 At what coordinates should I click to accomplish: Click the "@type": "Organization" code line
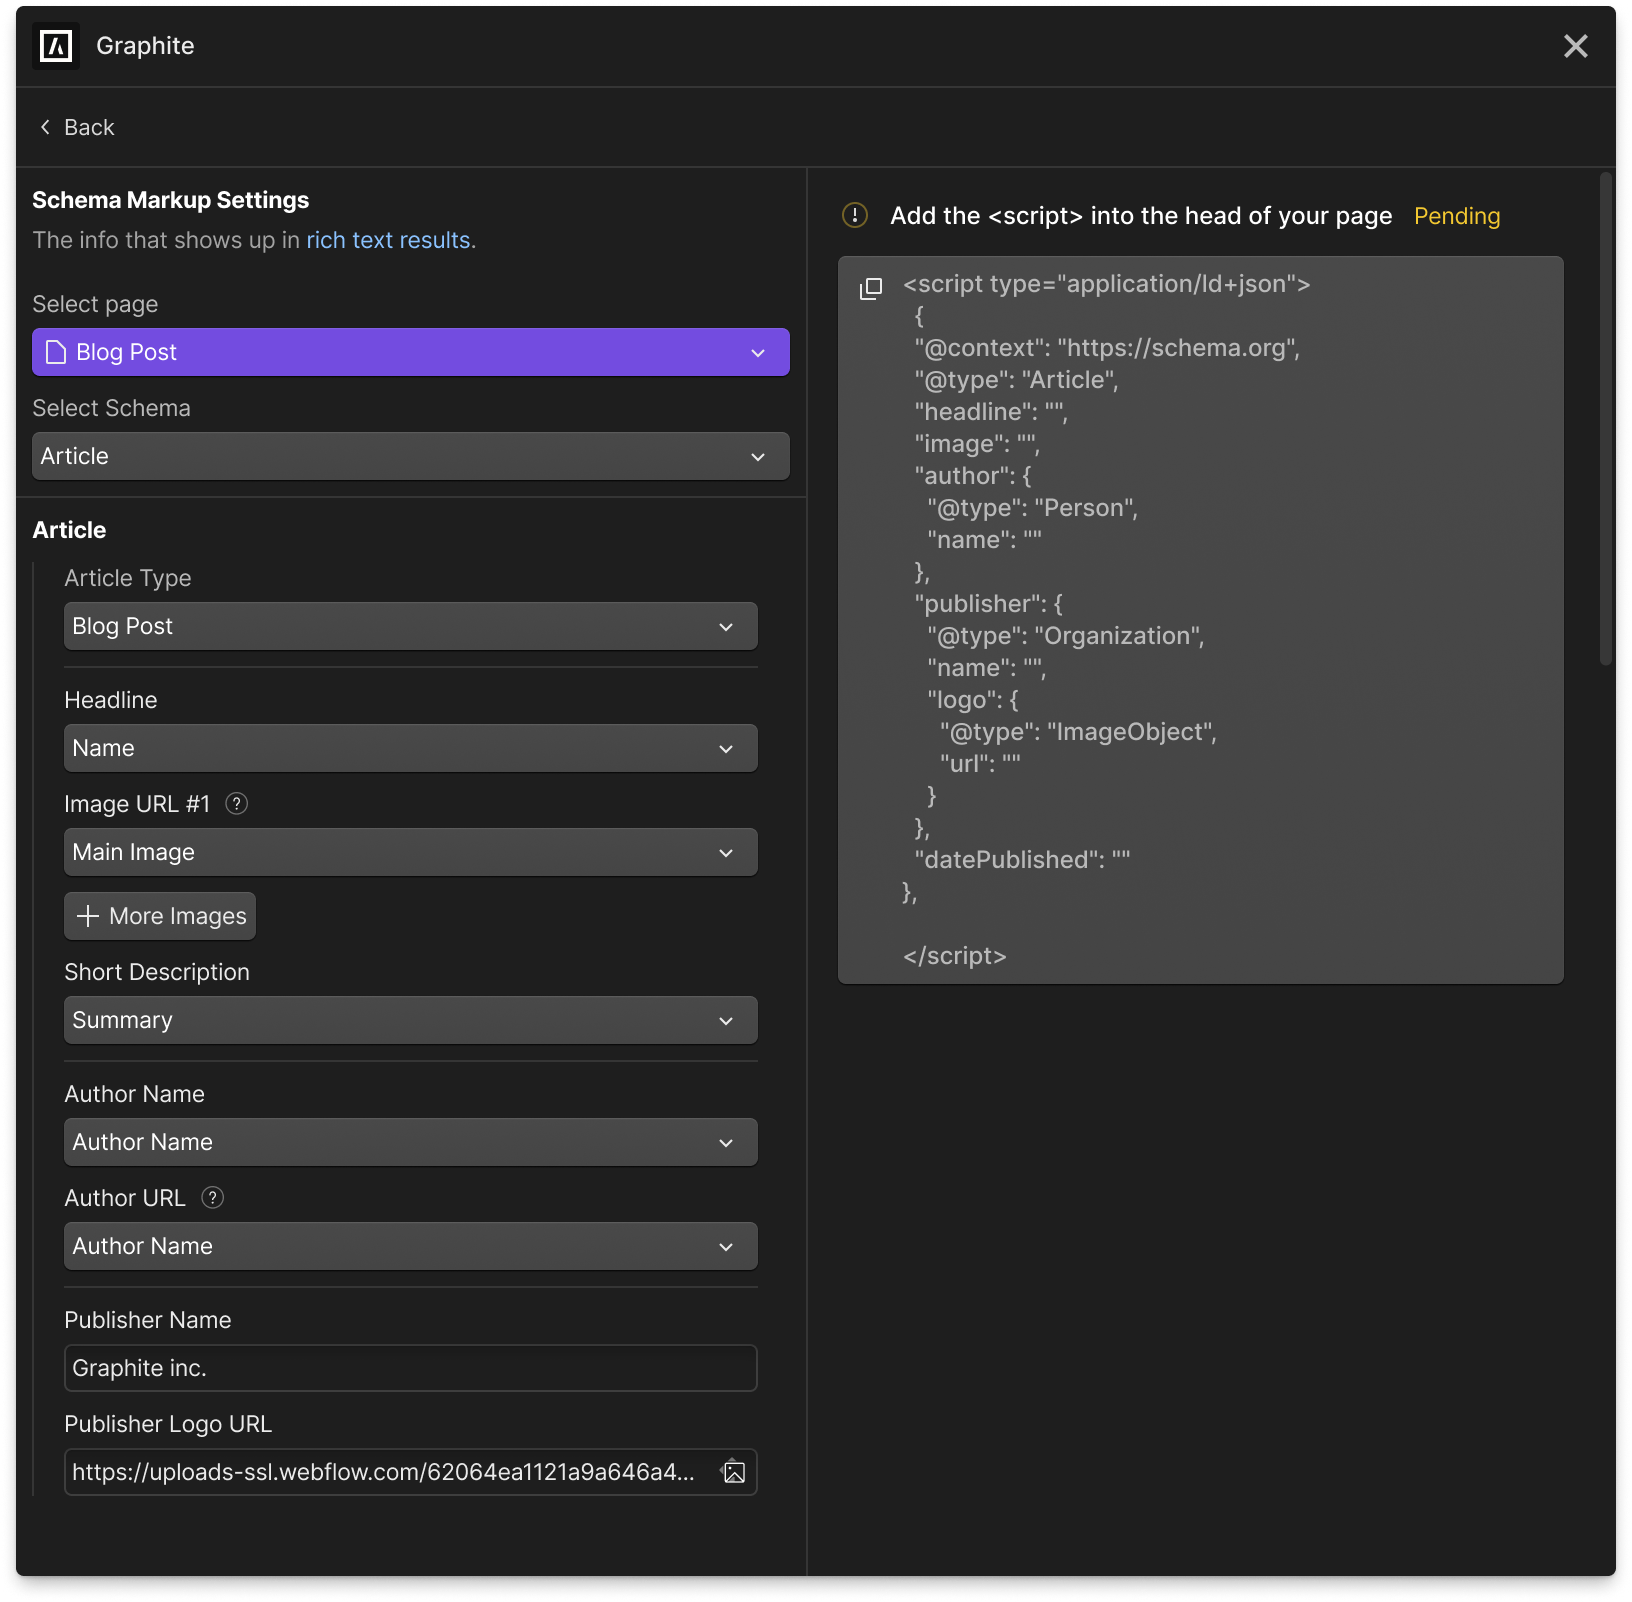tap(1066, 636)
